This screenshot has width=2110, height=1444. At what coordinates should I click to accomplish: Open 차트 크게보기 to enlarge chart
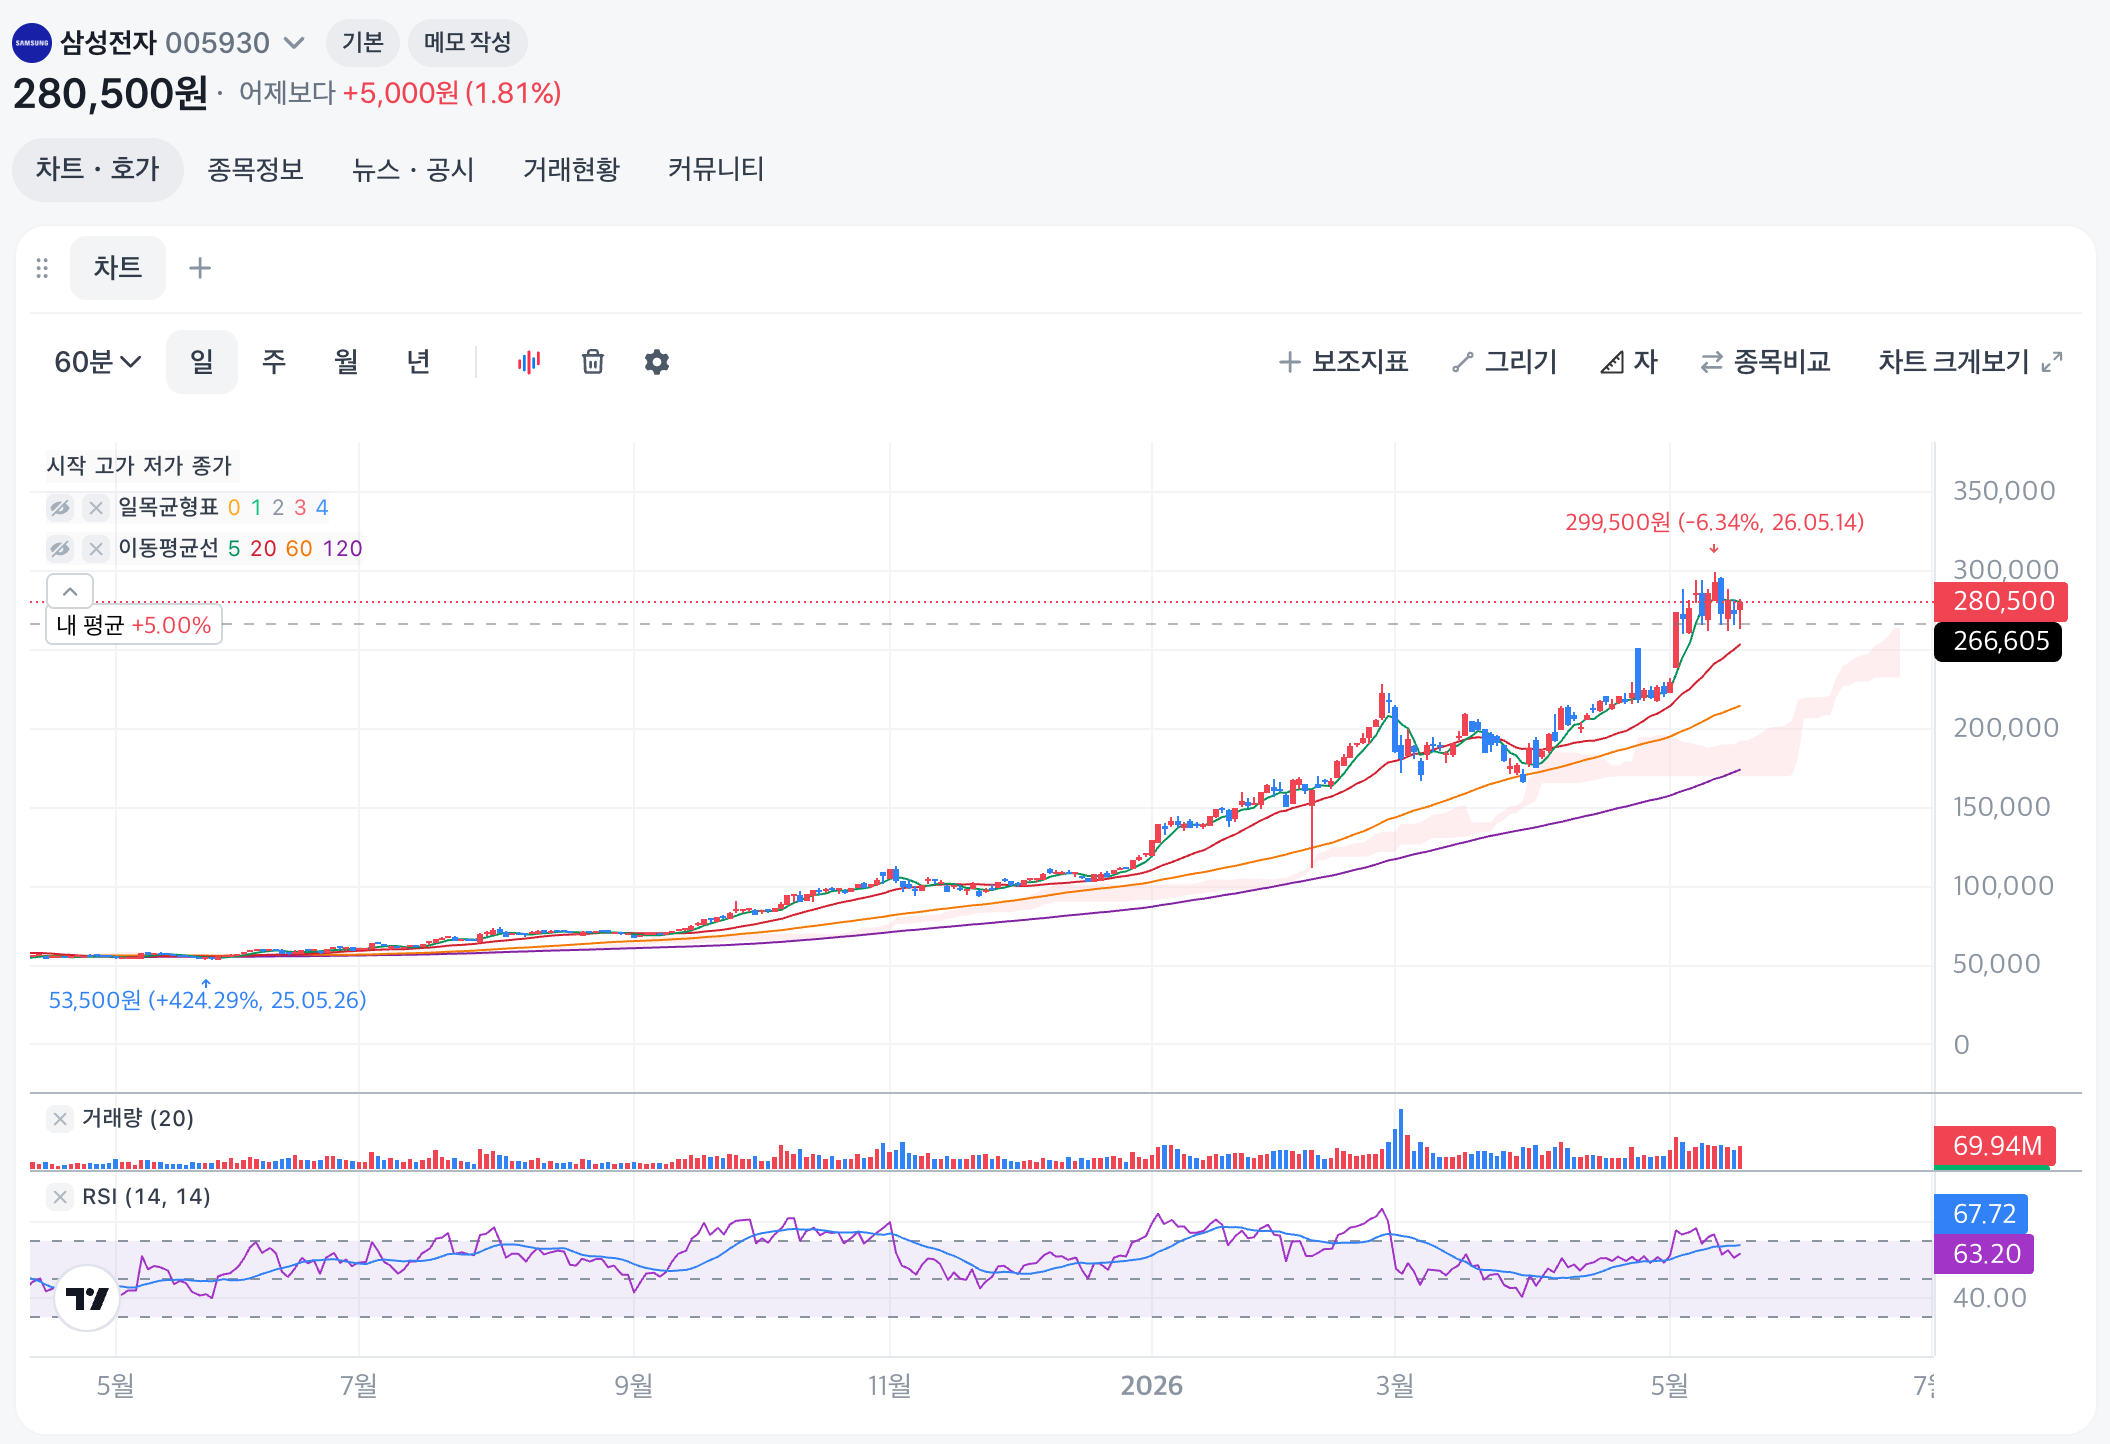pyautogui.click(x=1970, y=362)
